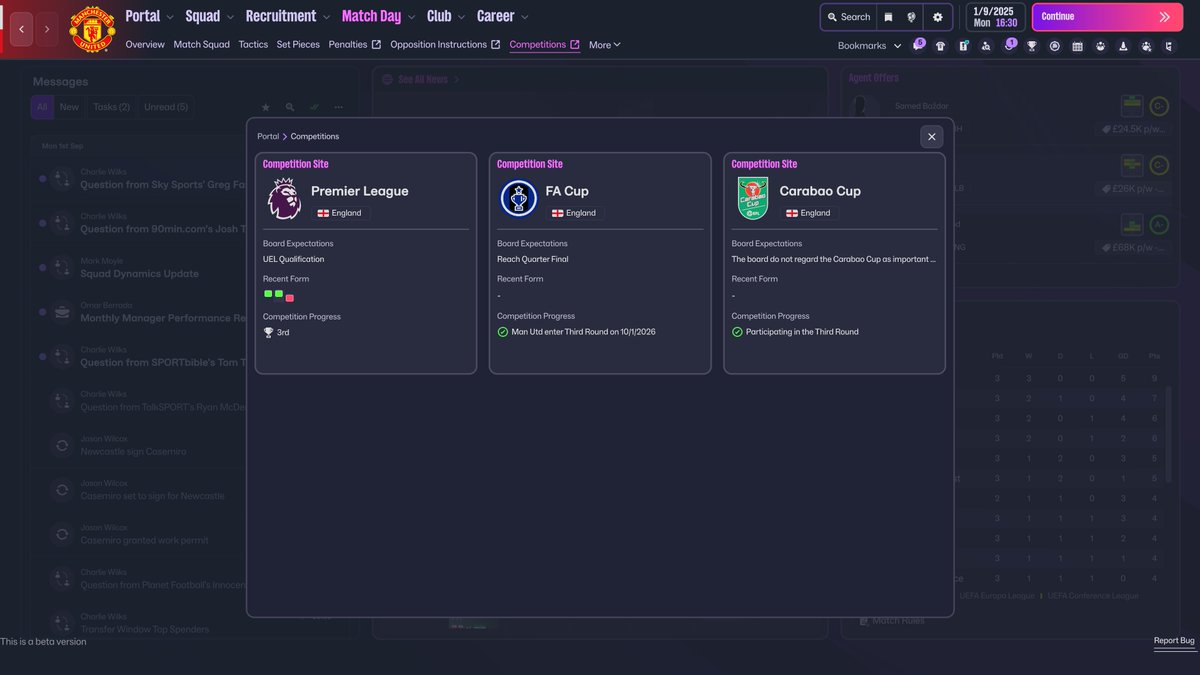Open the exclamation report icon shortcut
The height and width of the screenshot is (675, 1200).
(963, 46)
